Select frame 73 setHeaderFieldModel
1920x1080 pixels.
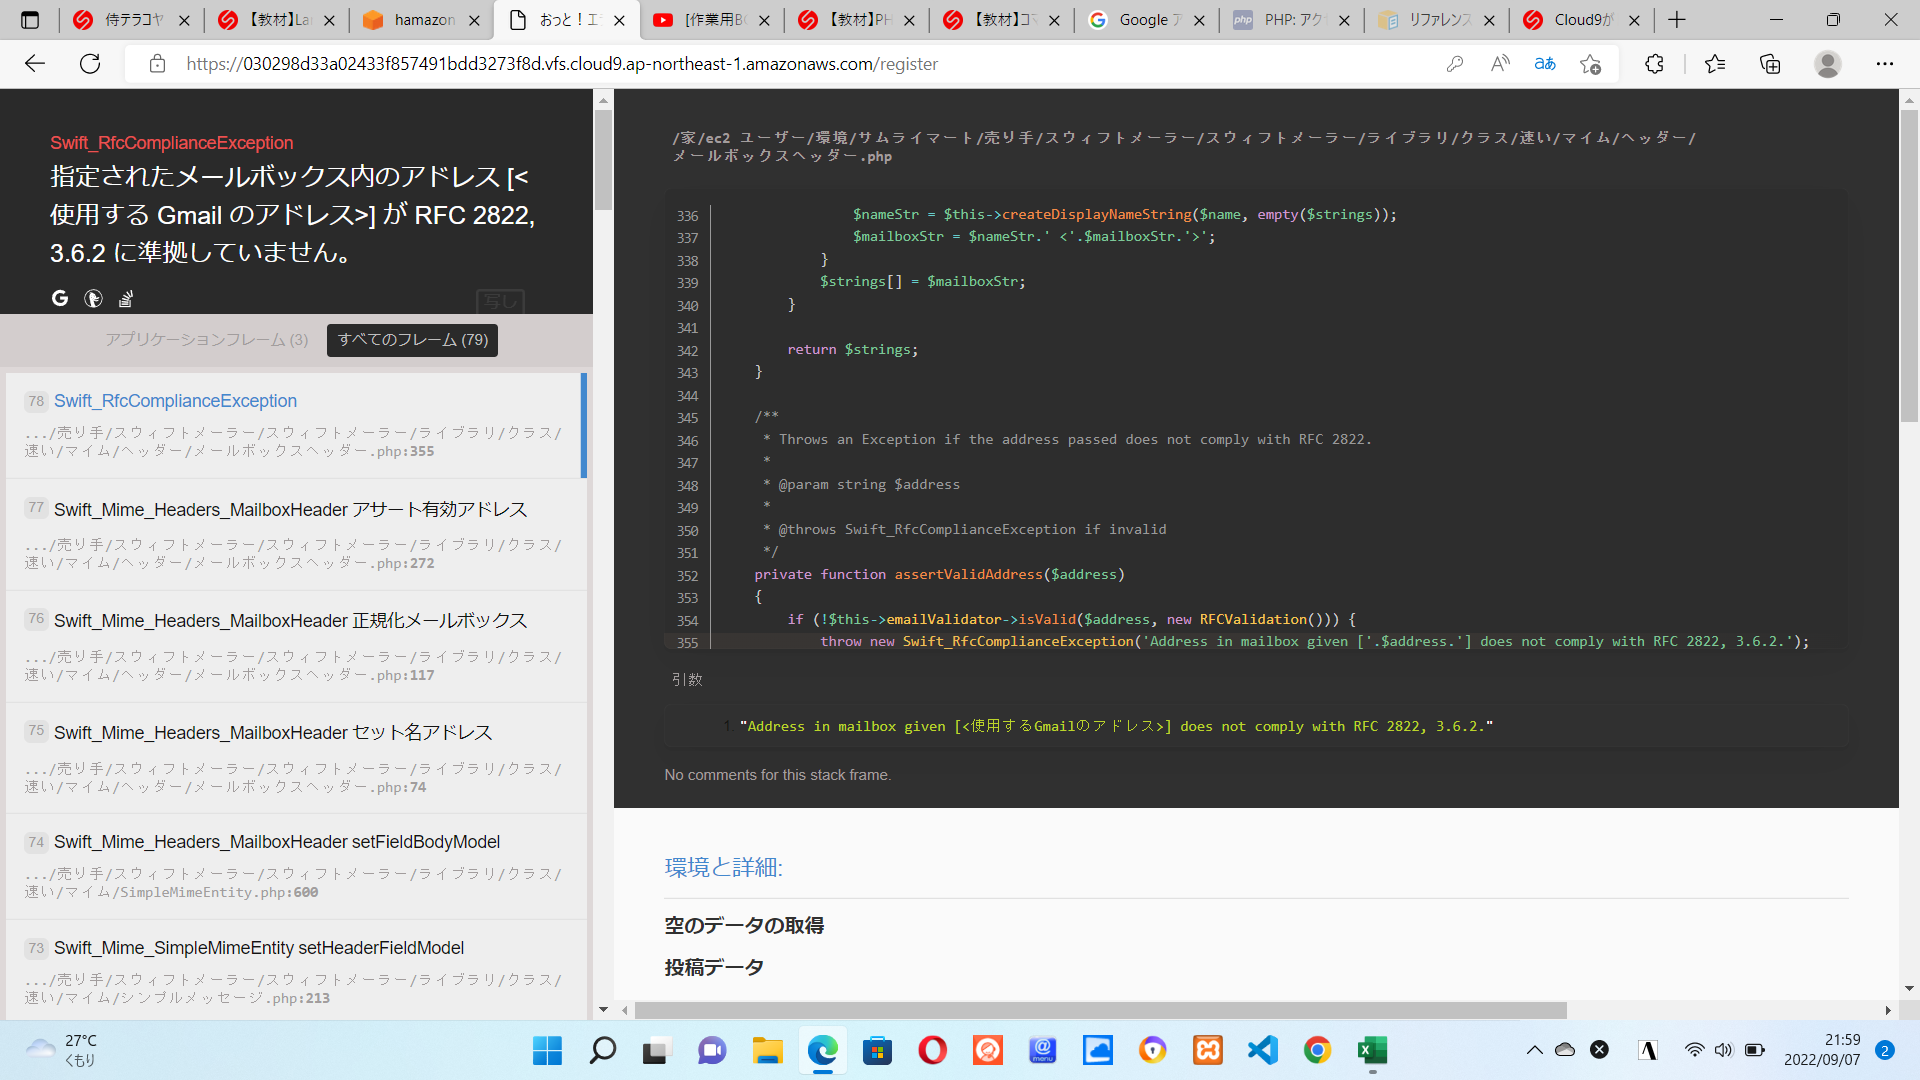(294, 971)
